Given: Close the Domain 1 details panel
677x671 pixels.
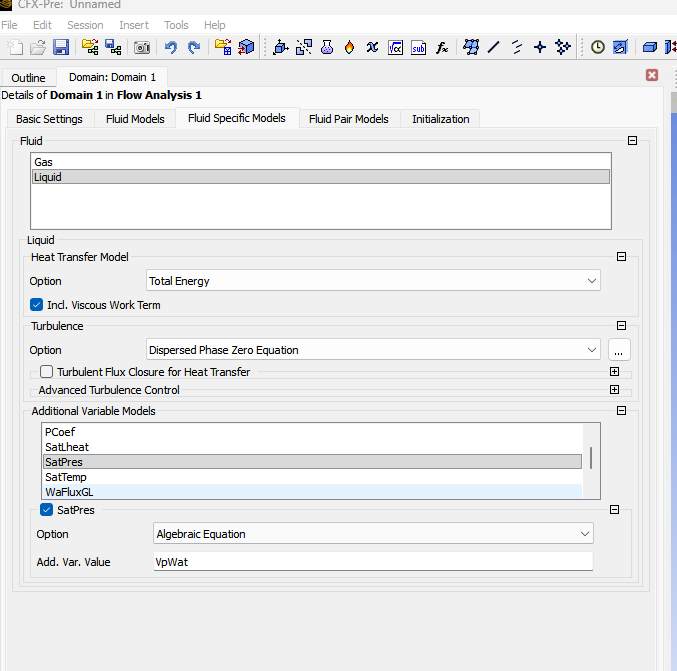Looking at the screenshot, I should tap(652, 75).
